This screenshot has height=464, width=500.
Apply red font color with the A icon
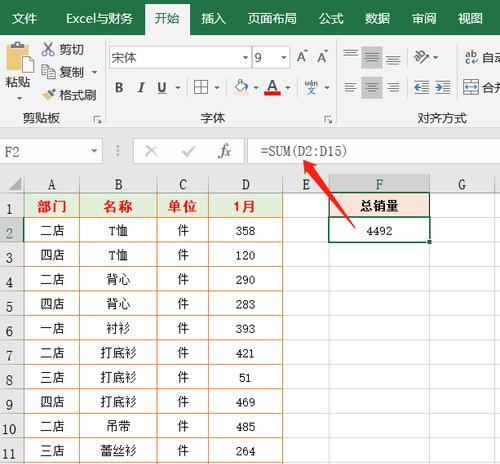tap(272, 87)
